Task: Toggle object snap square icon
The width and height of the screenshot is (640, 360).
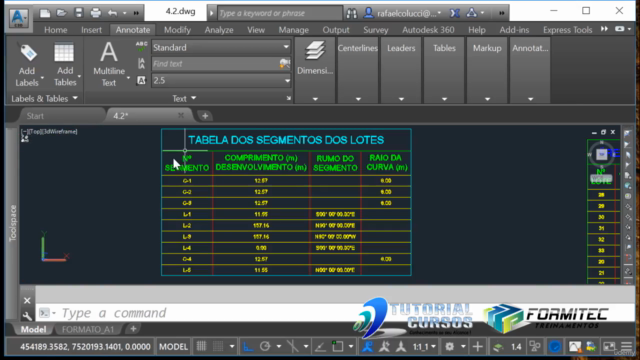Action: click(x=338, y=347)
